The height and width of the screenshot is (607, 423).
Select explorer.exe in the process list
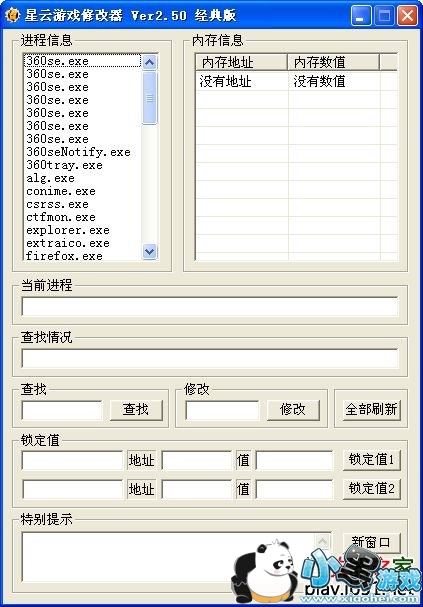(x=68, y=230)
